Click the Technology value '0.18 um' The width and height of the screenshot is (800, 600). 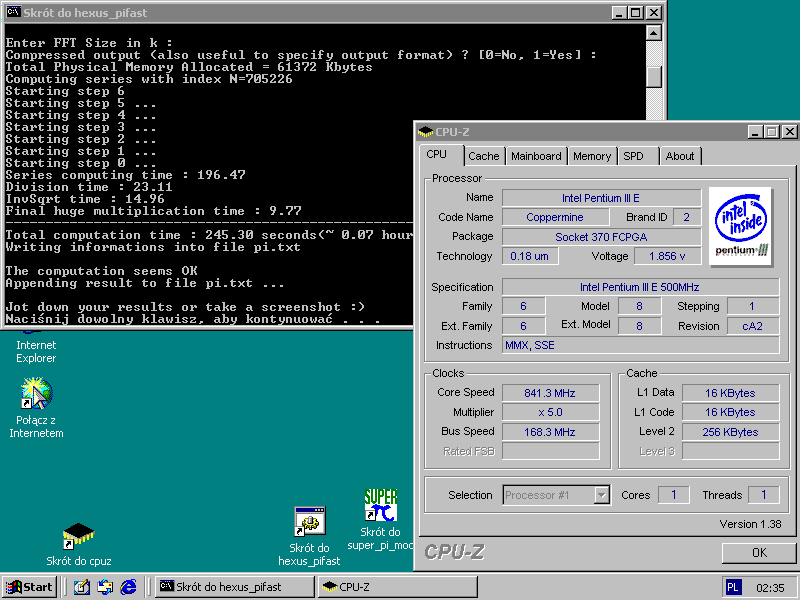point(530,256)
